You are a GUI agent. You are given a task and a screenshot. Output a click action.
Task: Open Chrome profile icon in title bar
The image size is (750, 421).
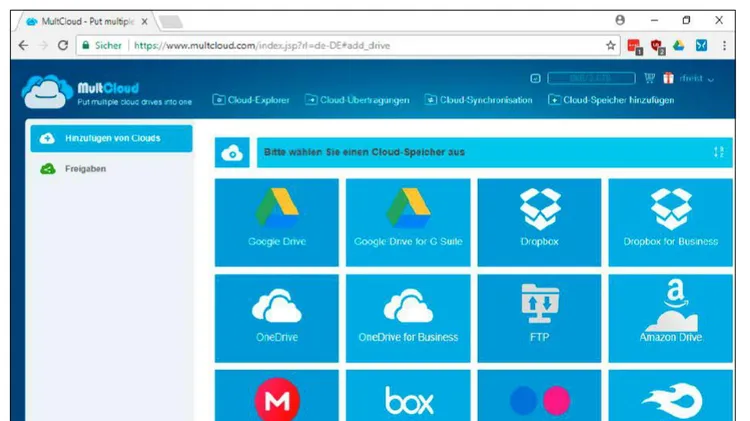[620, 20]
